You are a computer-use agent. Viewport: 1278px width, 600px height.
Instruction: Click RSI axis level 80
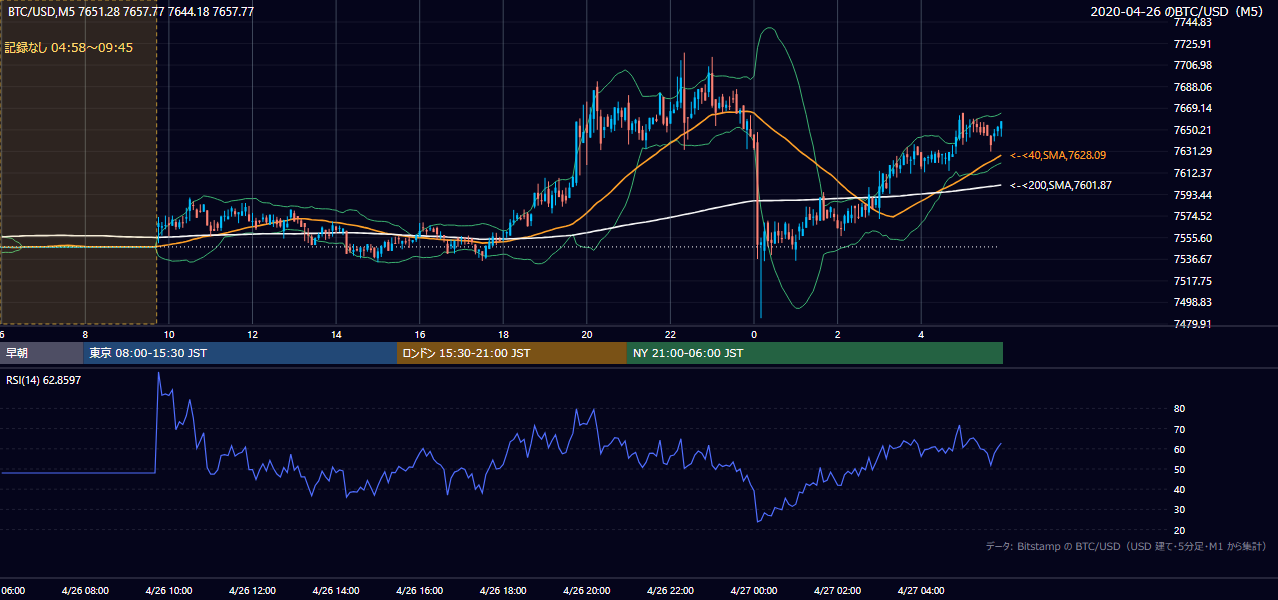pyautogui.click(x=1179, y=409)
